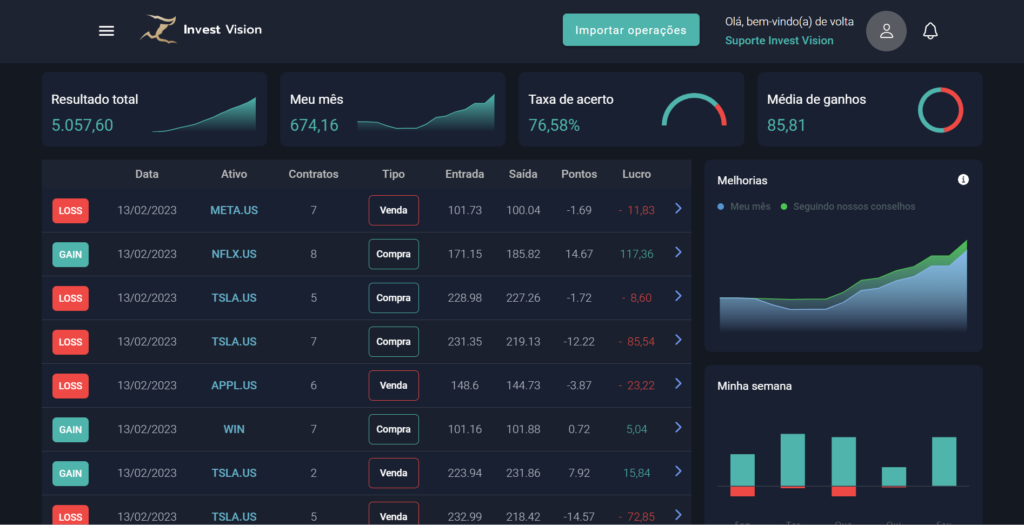Viewport: 1024px width, 525px height.
Task: Open the user profile avatar
Action: [x=886, y=31]
